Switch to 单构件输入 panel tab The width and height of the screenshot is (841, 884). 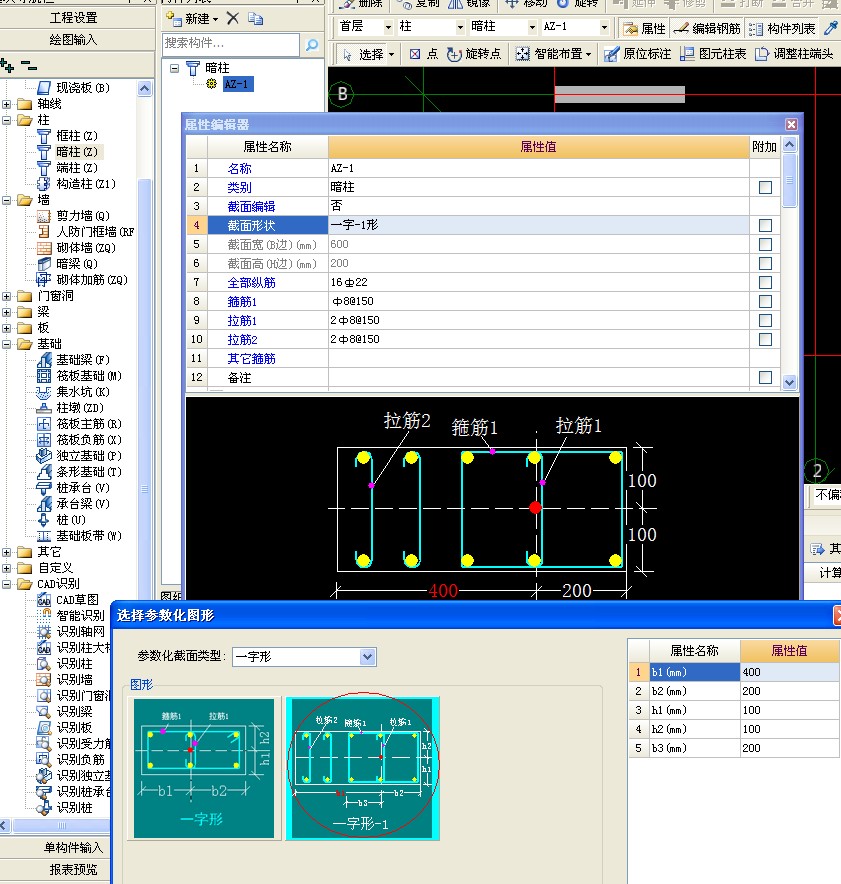(74, 847)
